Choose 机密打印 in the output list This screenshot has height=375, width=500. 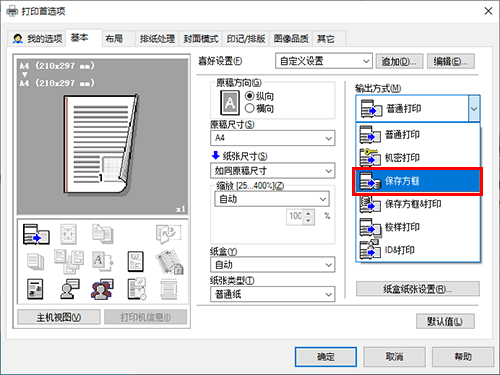pos(418,157)
